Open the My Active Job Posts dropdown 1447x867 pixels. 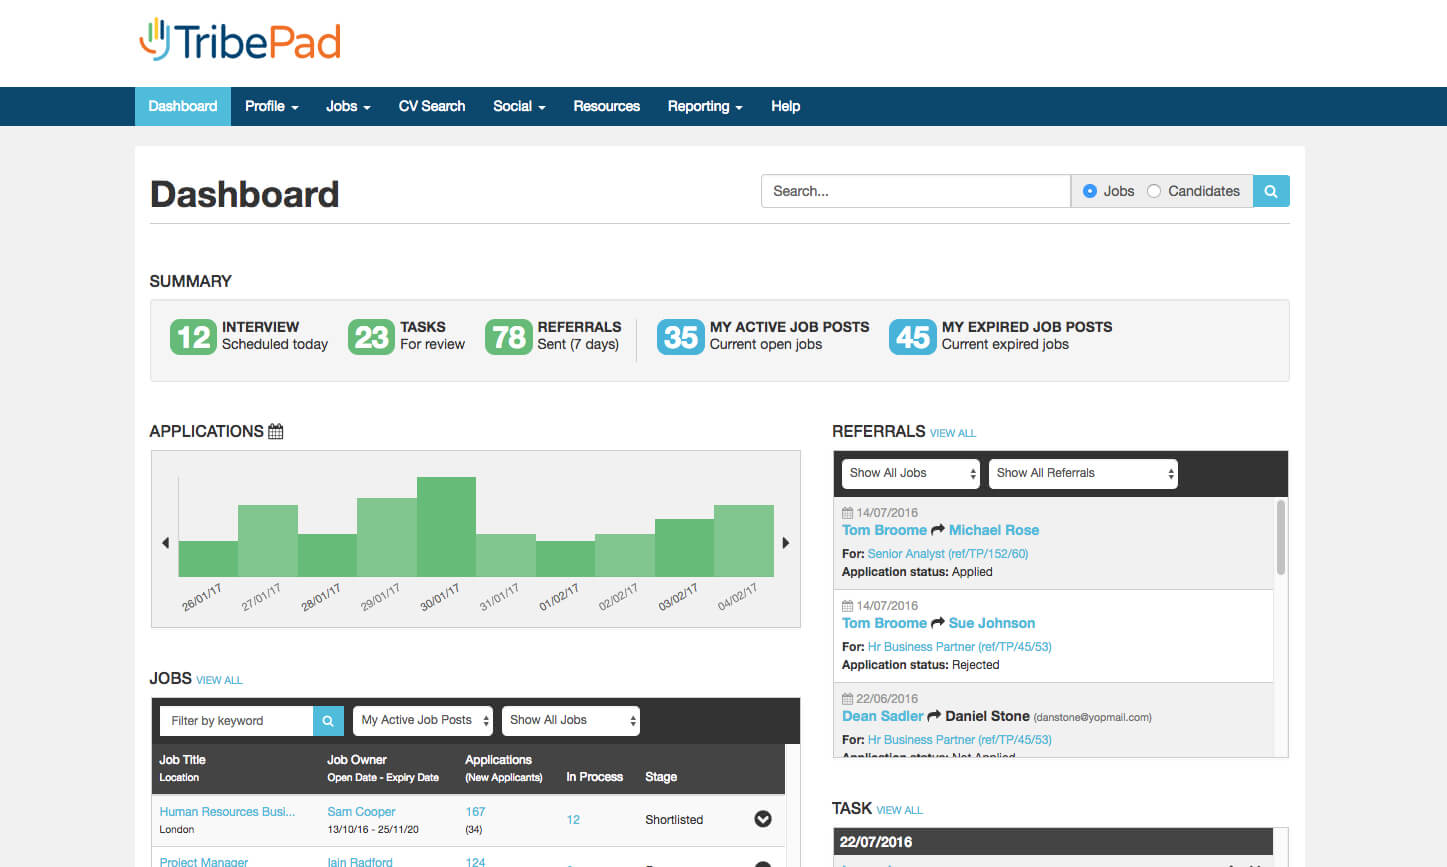(x=424, y=721)
